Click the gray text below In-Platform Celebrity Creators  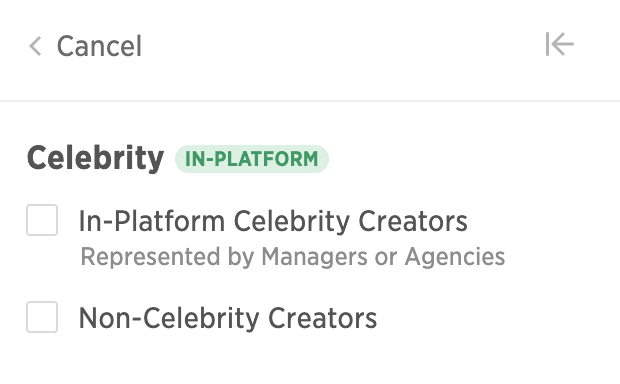click(x=293, y=257)
